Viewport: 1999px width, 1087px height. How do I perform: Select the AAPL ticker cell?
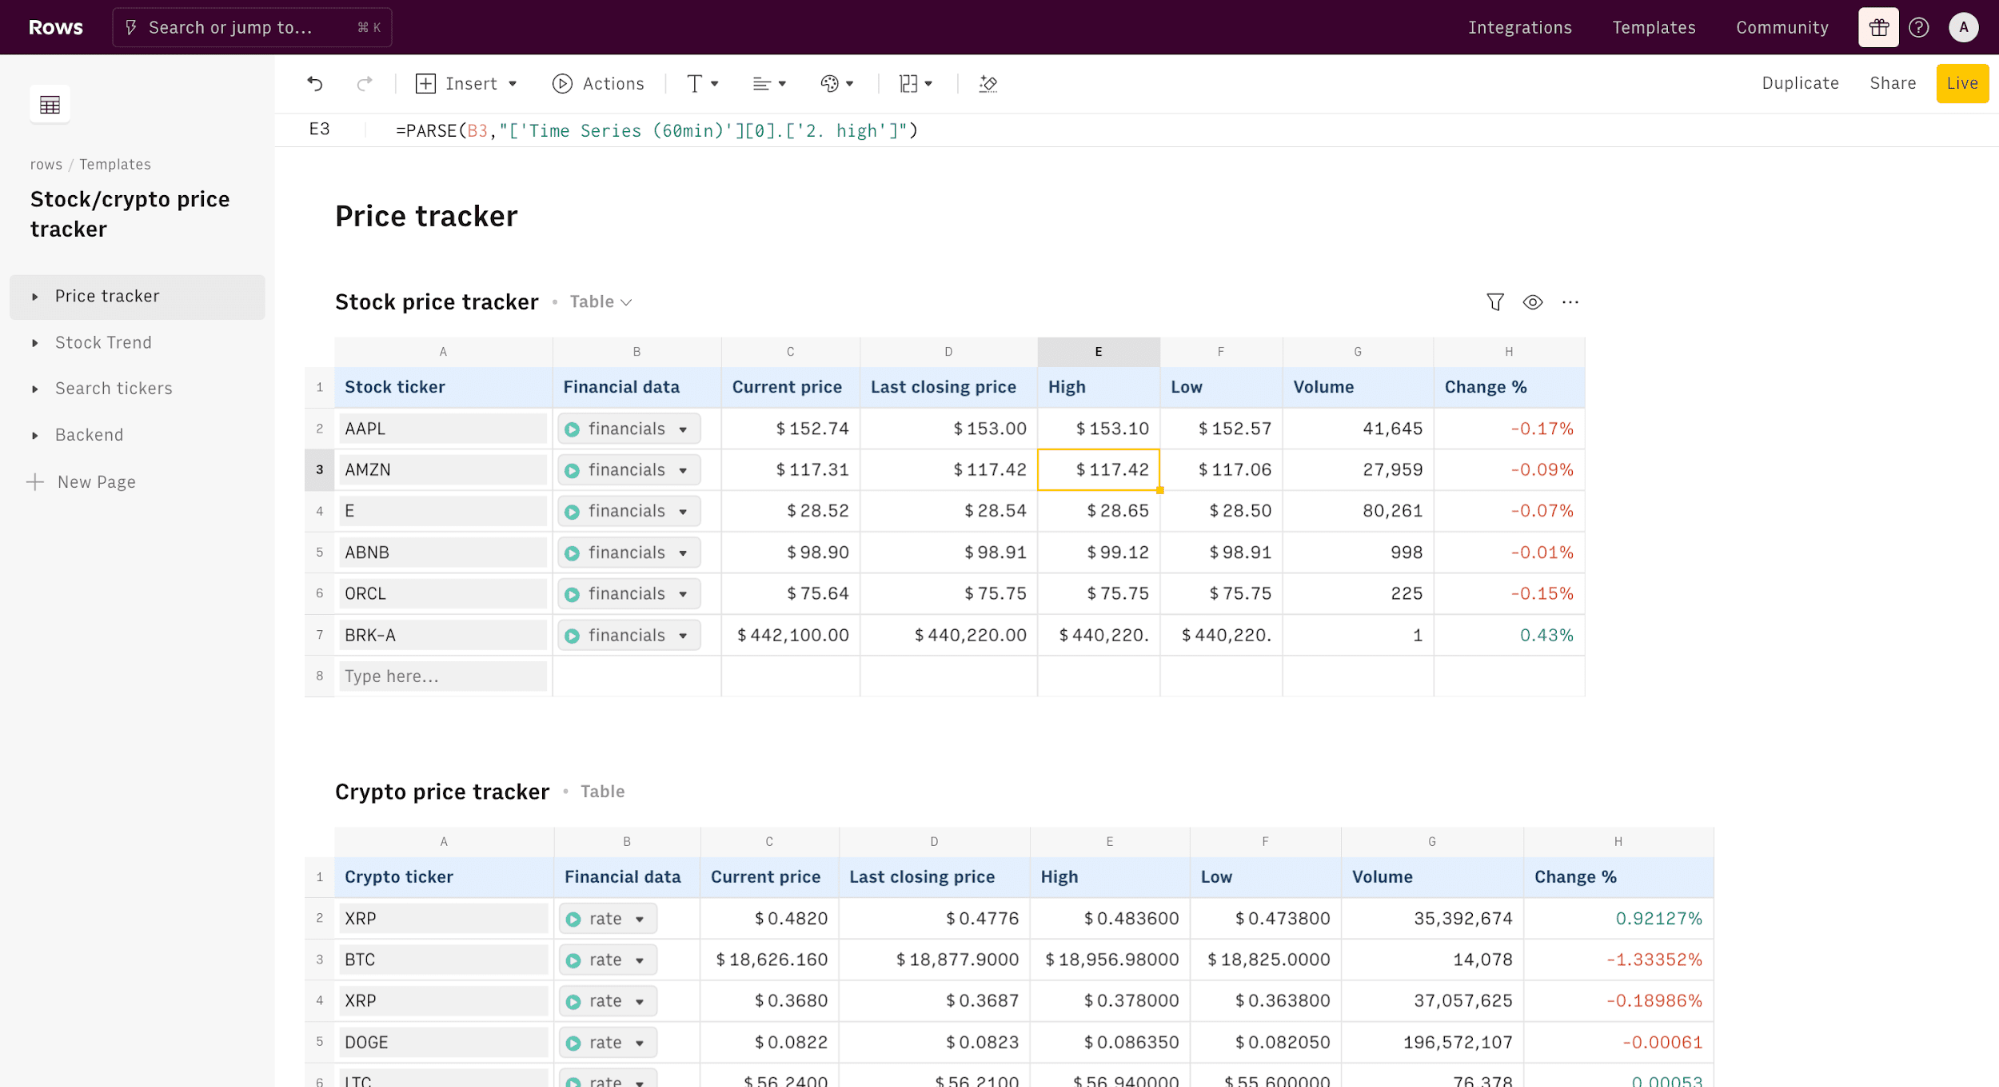pyautogui.click(x=443, y=429)
